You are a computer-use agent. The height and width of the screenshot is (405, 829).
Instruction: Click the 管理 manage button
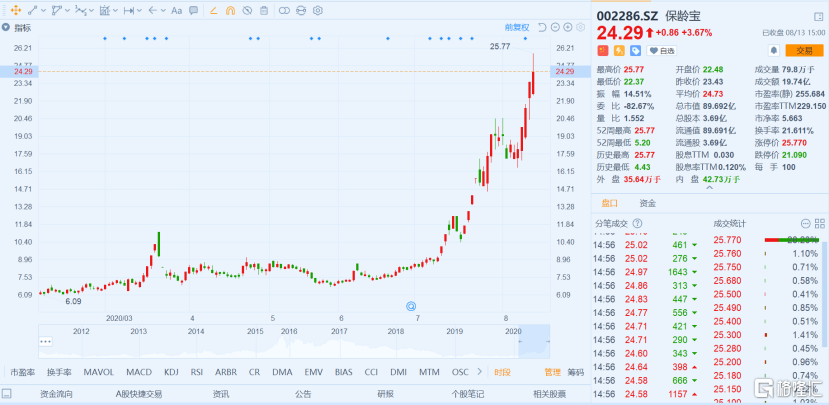(552, 372)
